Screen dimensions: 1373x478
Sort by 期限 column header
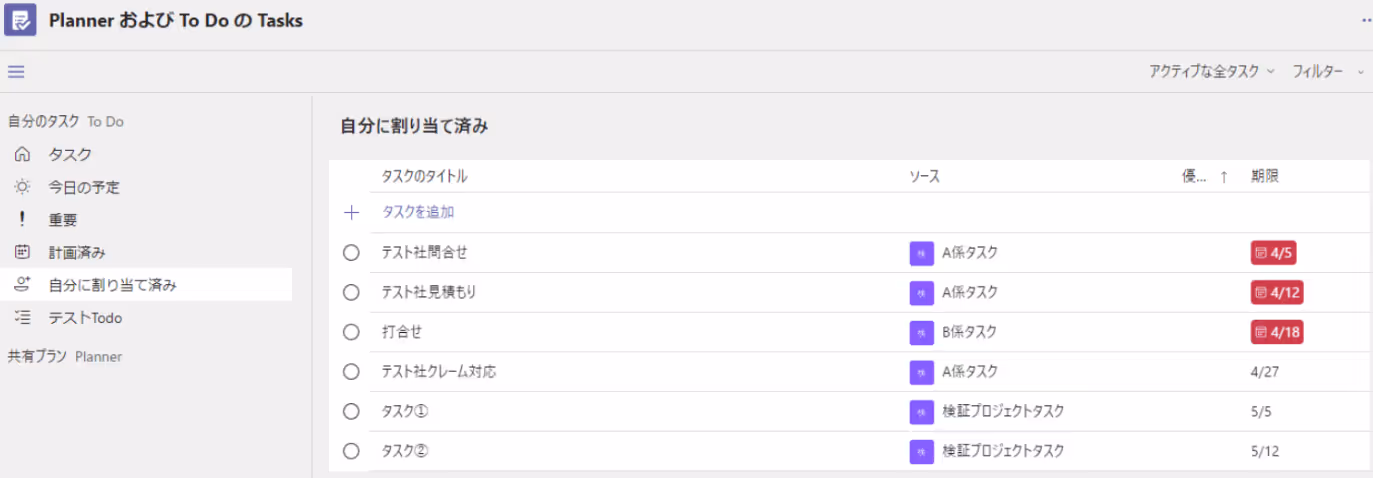[x=1265, y=176]
